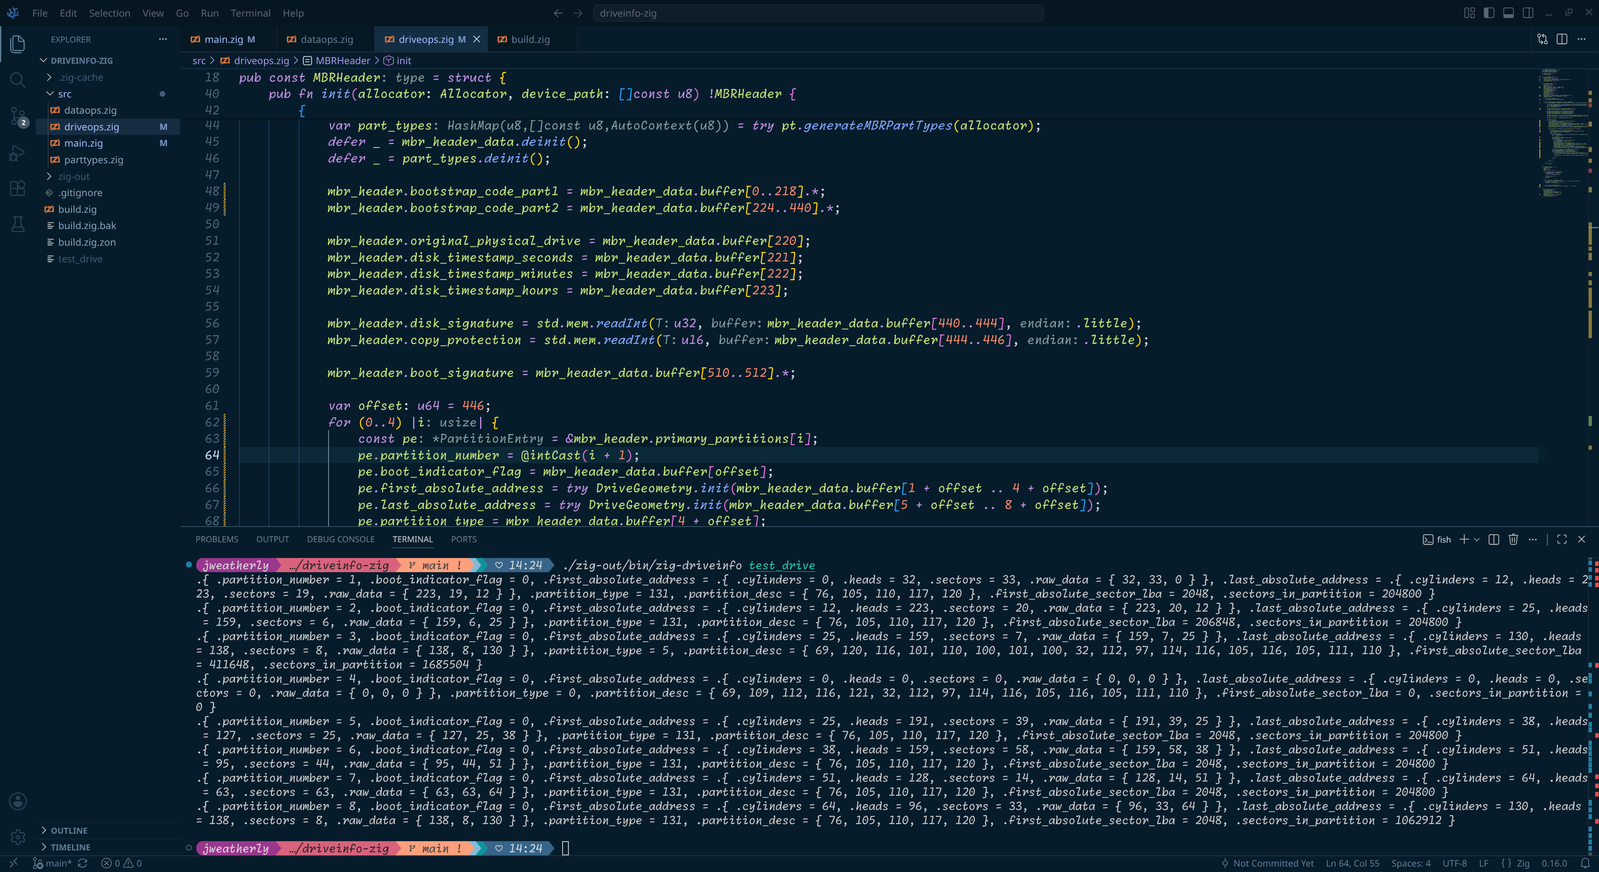Change indentation via Spaces: 4
Screen dimensions: 1599x872
click(x=1411, y=863)
